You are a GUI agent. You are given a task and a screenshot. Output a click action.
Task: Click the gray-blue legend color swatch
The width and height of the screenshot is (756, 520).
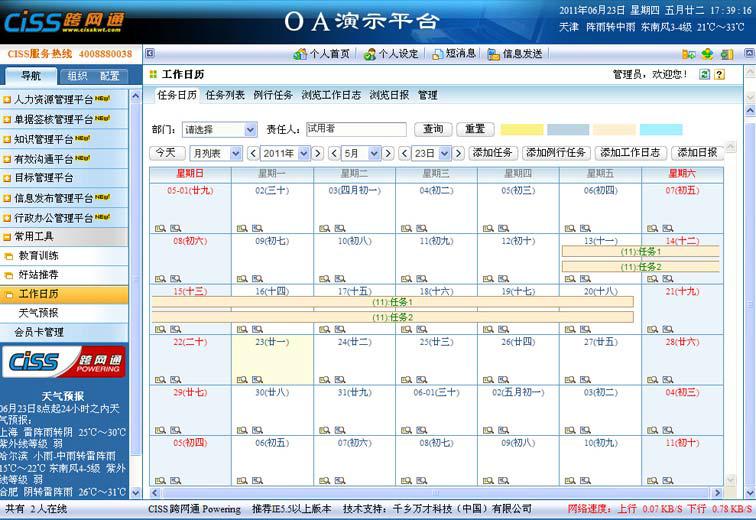pyautogui.click(x=568, y=129)
